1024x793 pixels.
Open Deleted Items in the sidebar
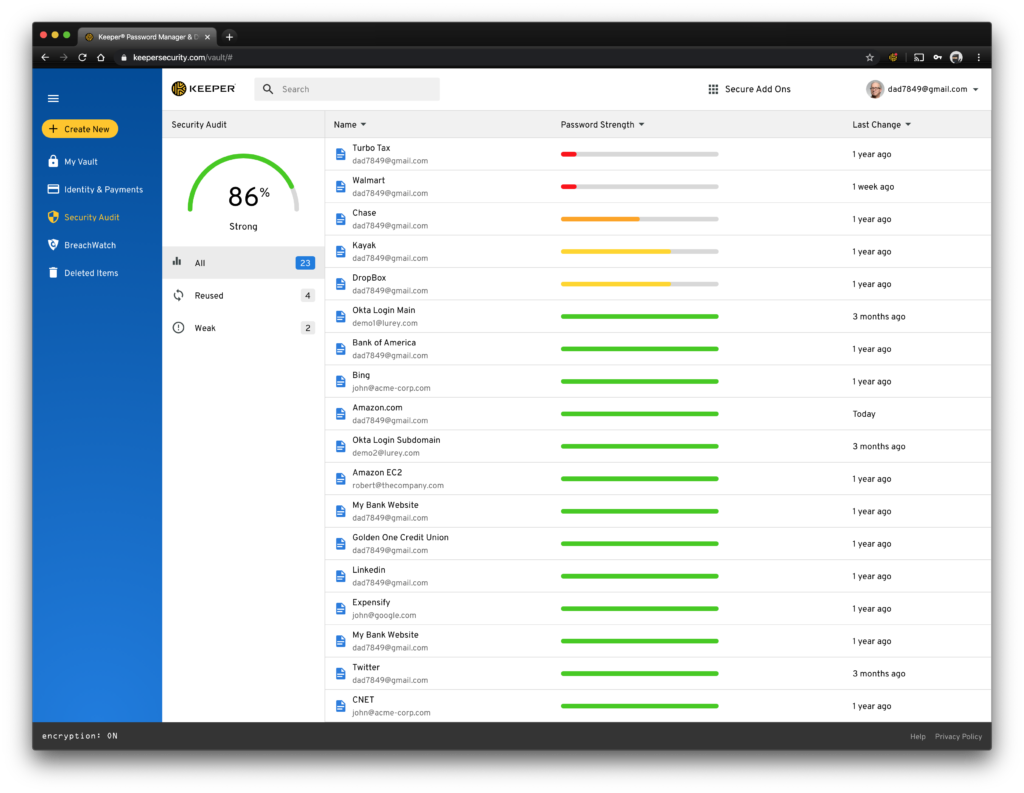(x=91, y=272)
